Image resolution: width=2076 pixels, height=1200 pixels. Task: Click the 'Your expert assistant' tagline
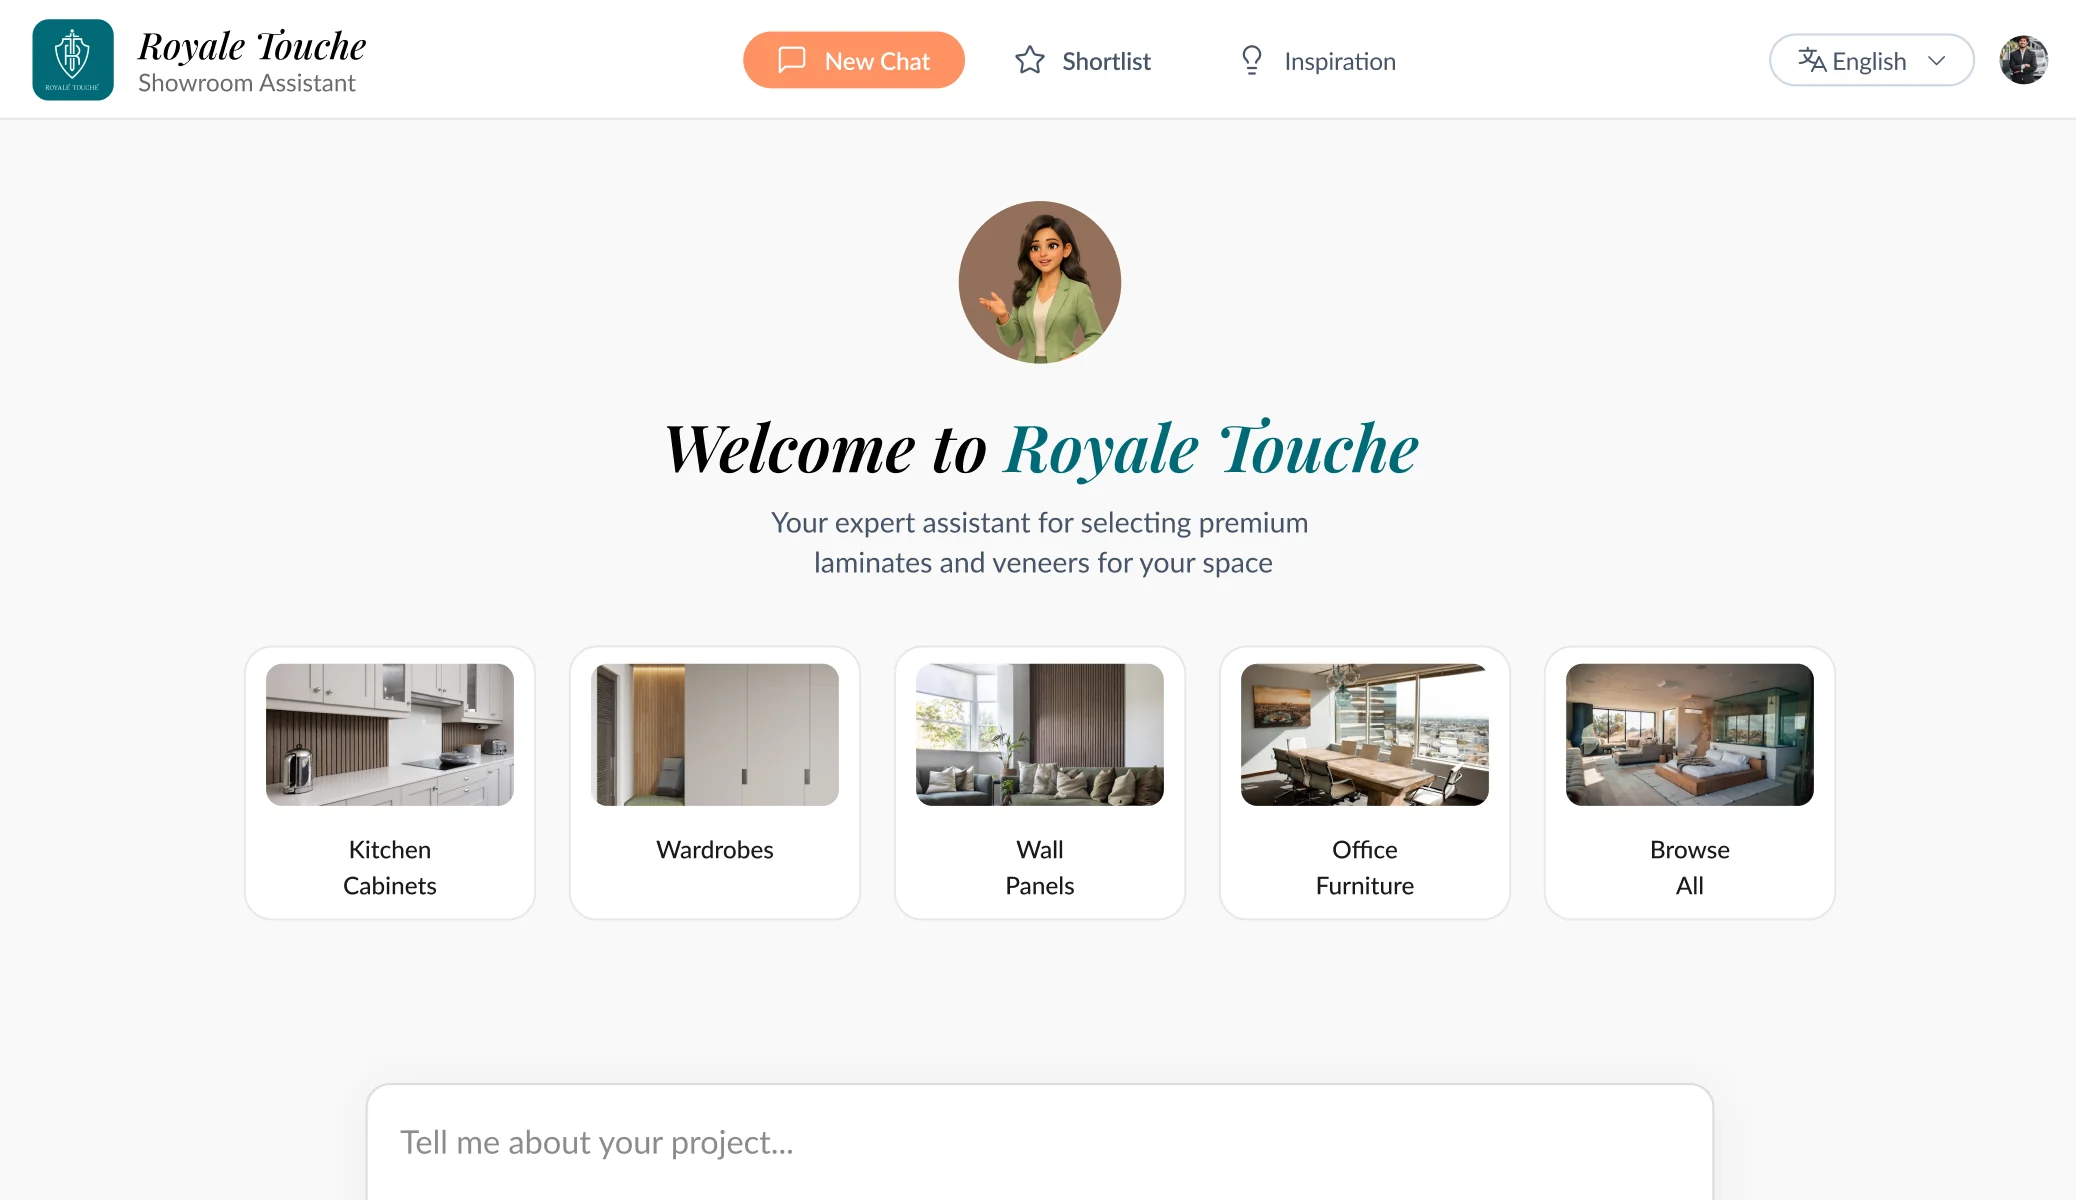[1040, 542]
